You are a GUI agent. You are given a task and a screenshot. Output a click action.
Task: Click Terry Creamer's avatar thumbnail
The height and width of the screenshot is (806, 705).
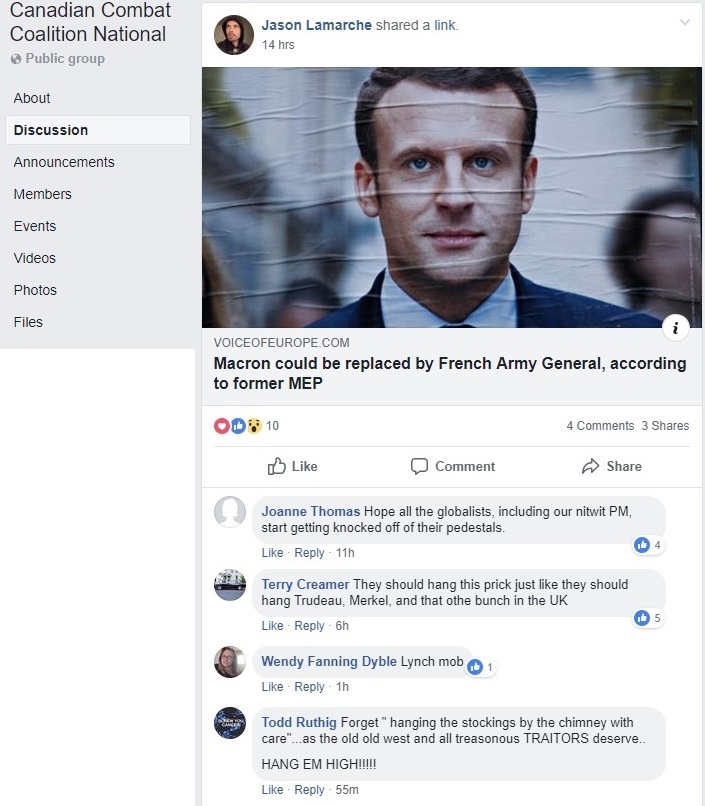[x=230, y=585]
